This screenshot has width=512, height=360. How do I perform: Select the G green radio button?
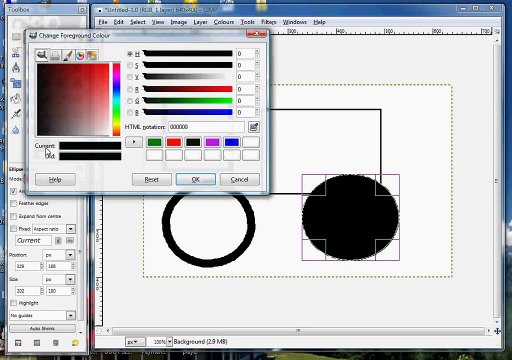click(x=130, y=101)
